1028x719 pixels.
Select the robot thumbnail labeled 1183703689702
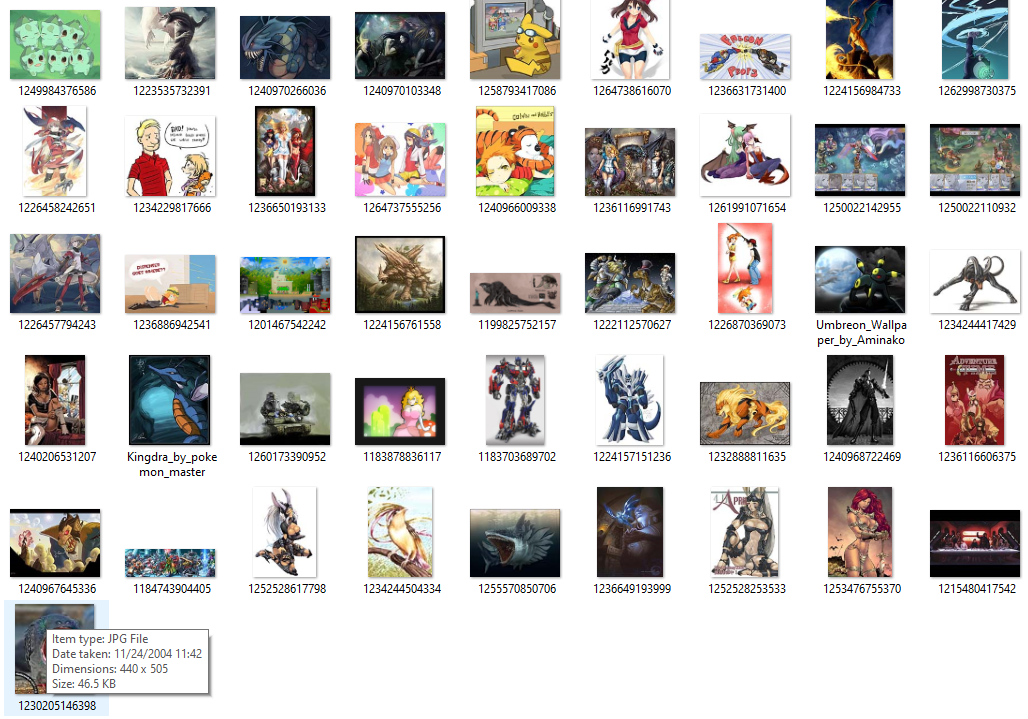click(x=515, y=400)
